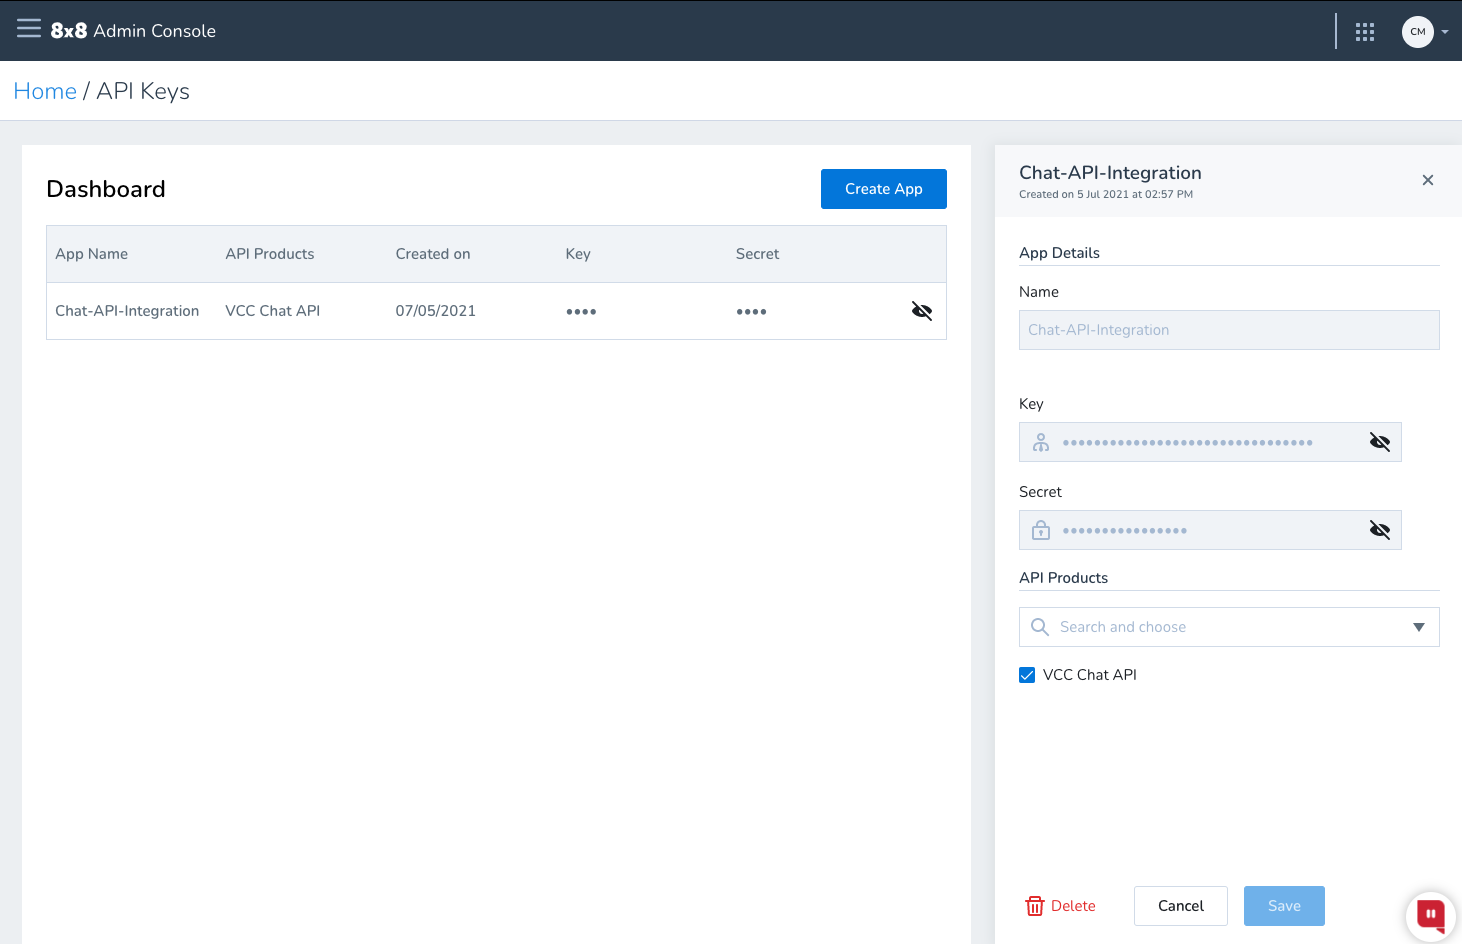Uncheck the VCC Chat API checkbox

point(1027,675)
